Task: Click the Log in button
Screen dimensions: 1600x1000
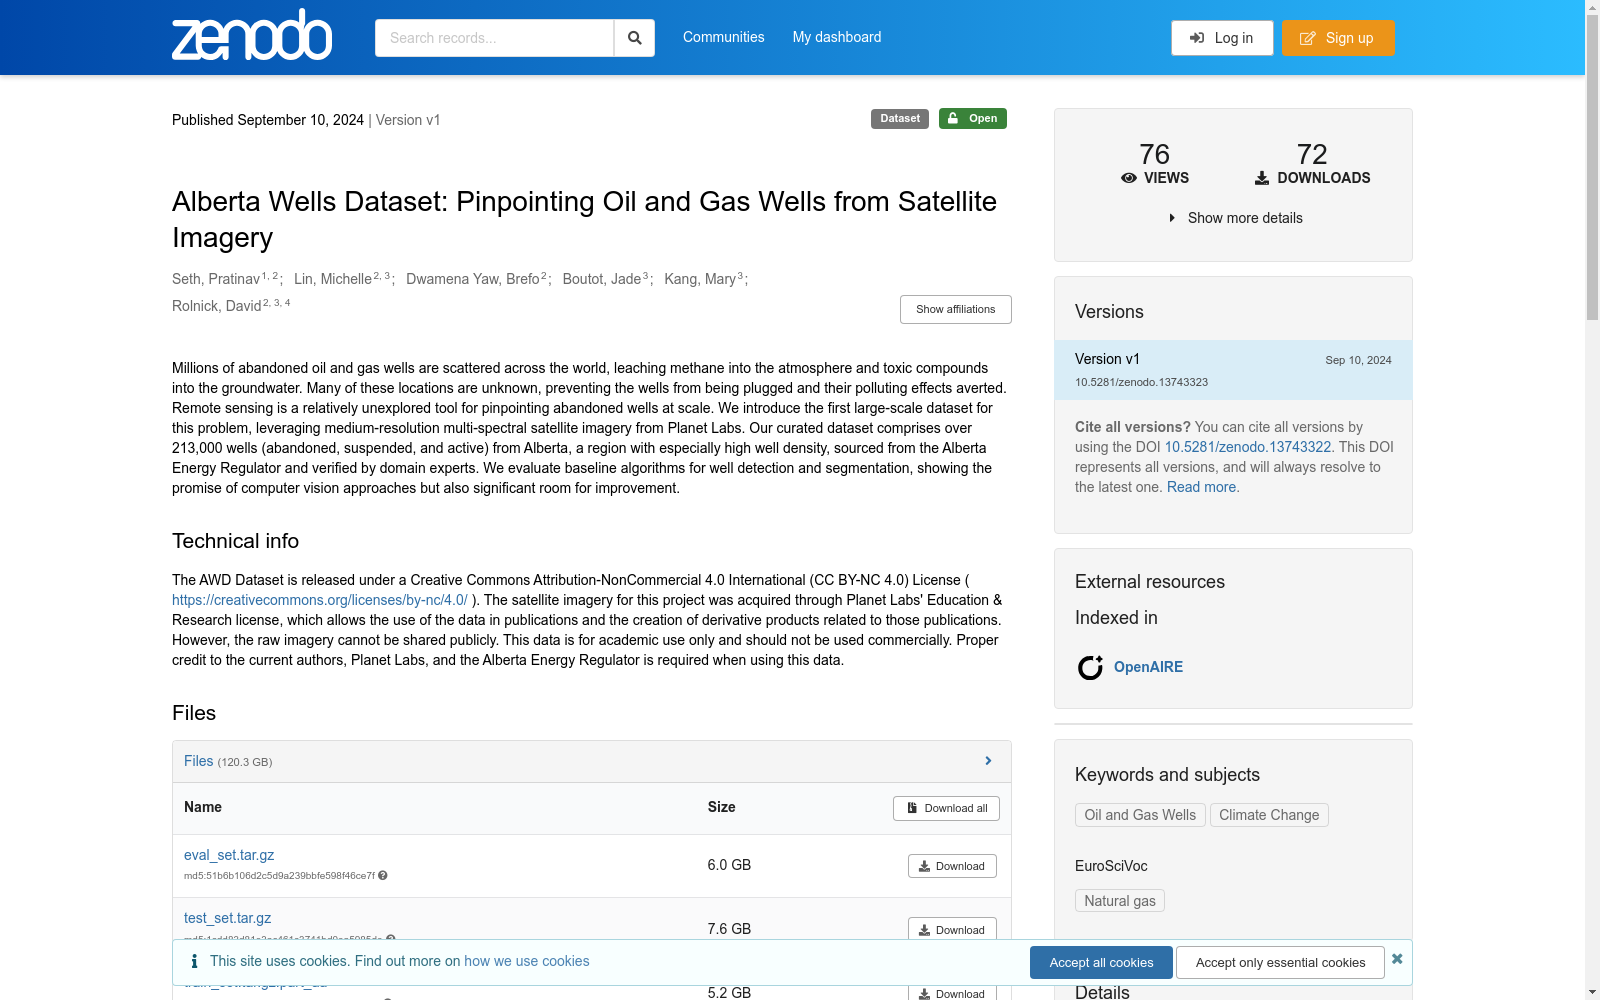Action: 1222,38
